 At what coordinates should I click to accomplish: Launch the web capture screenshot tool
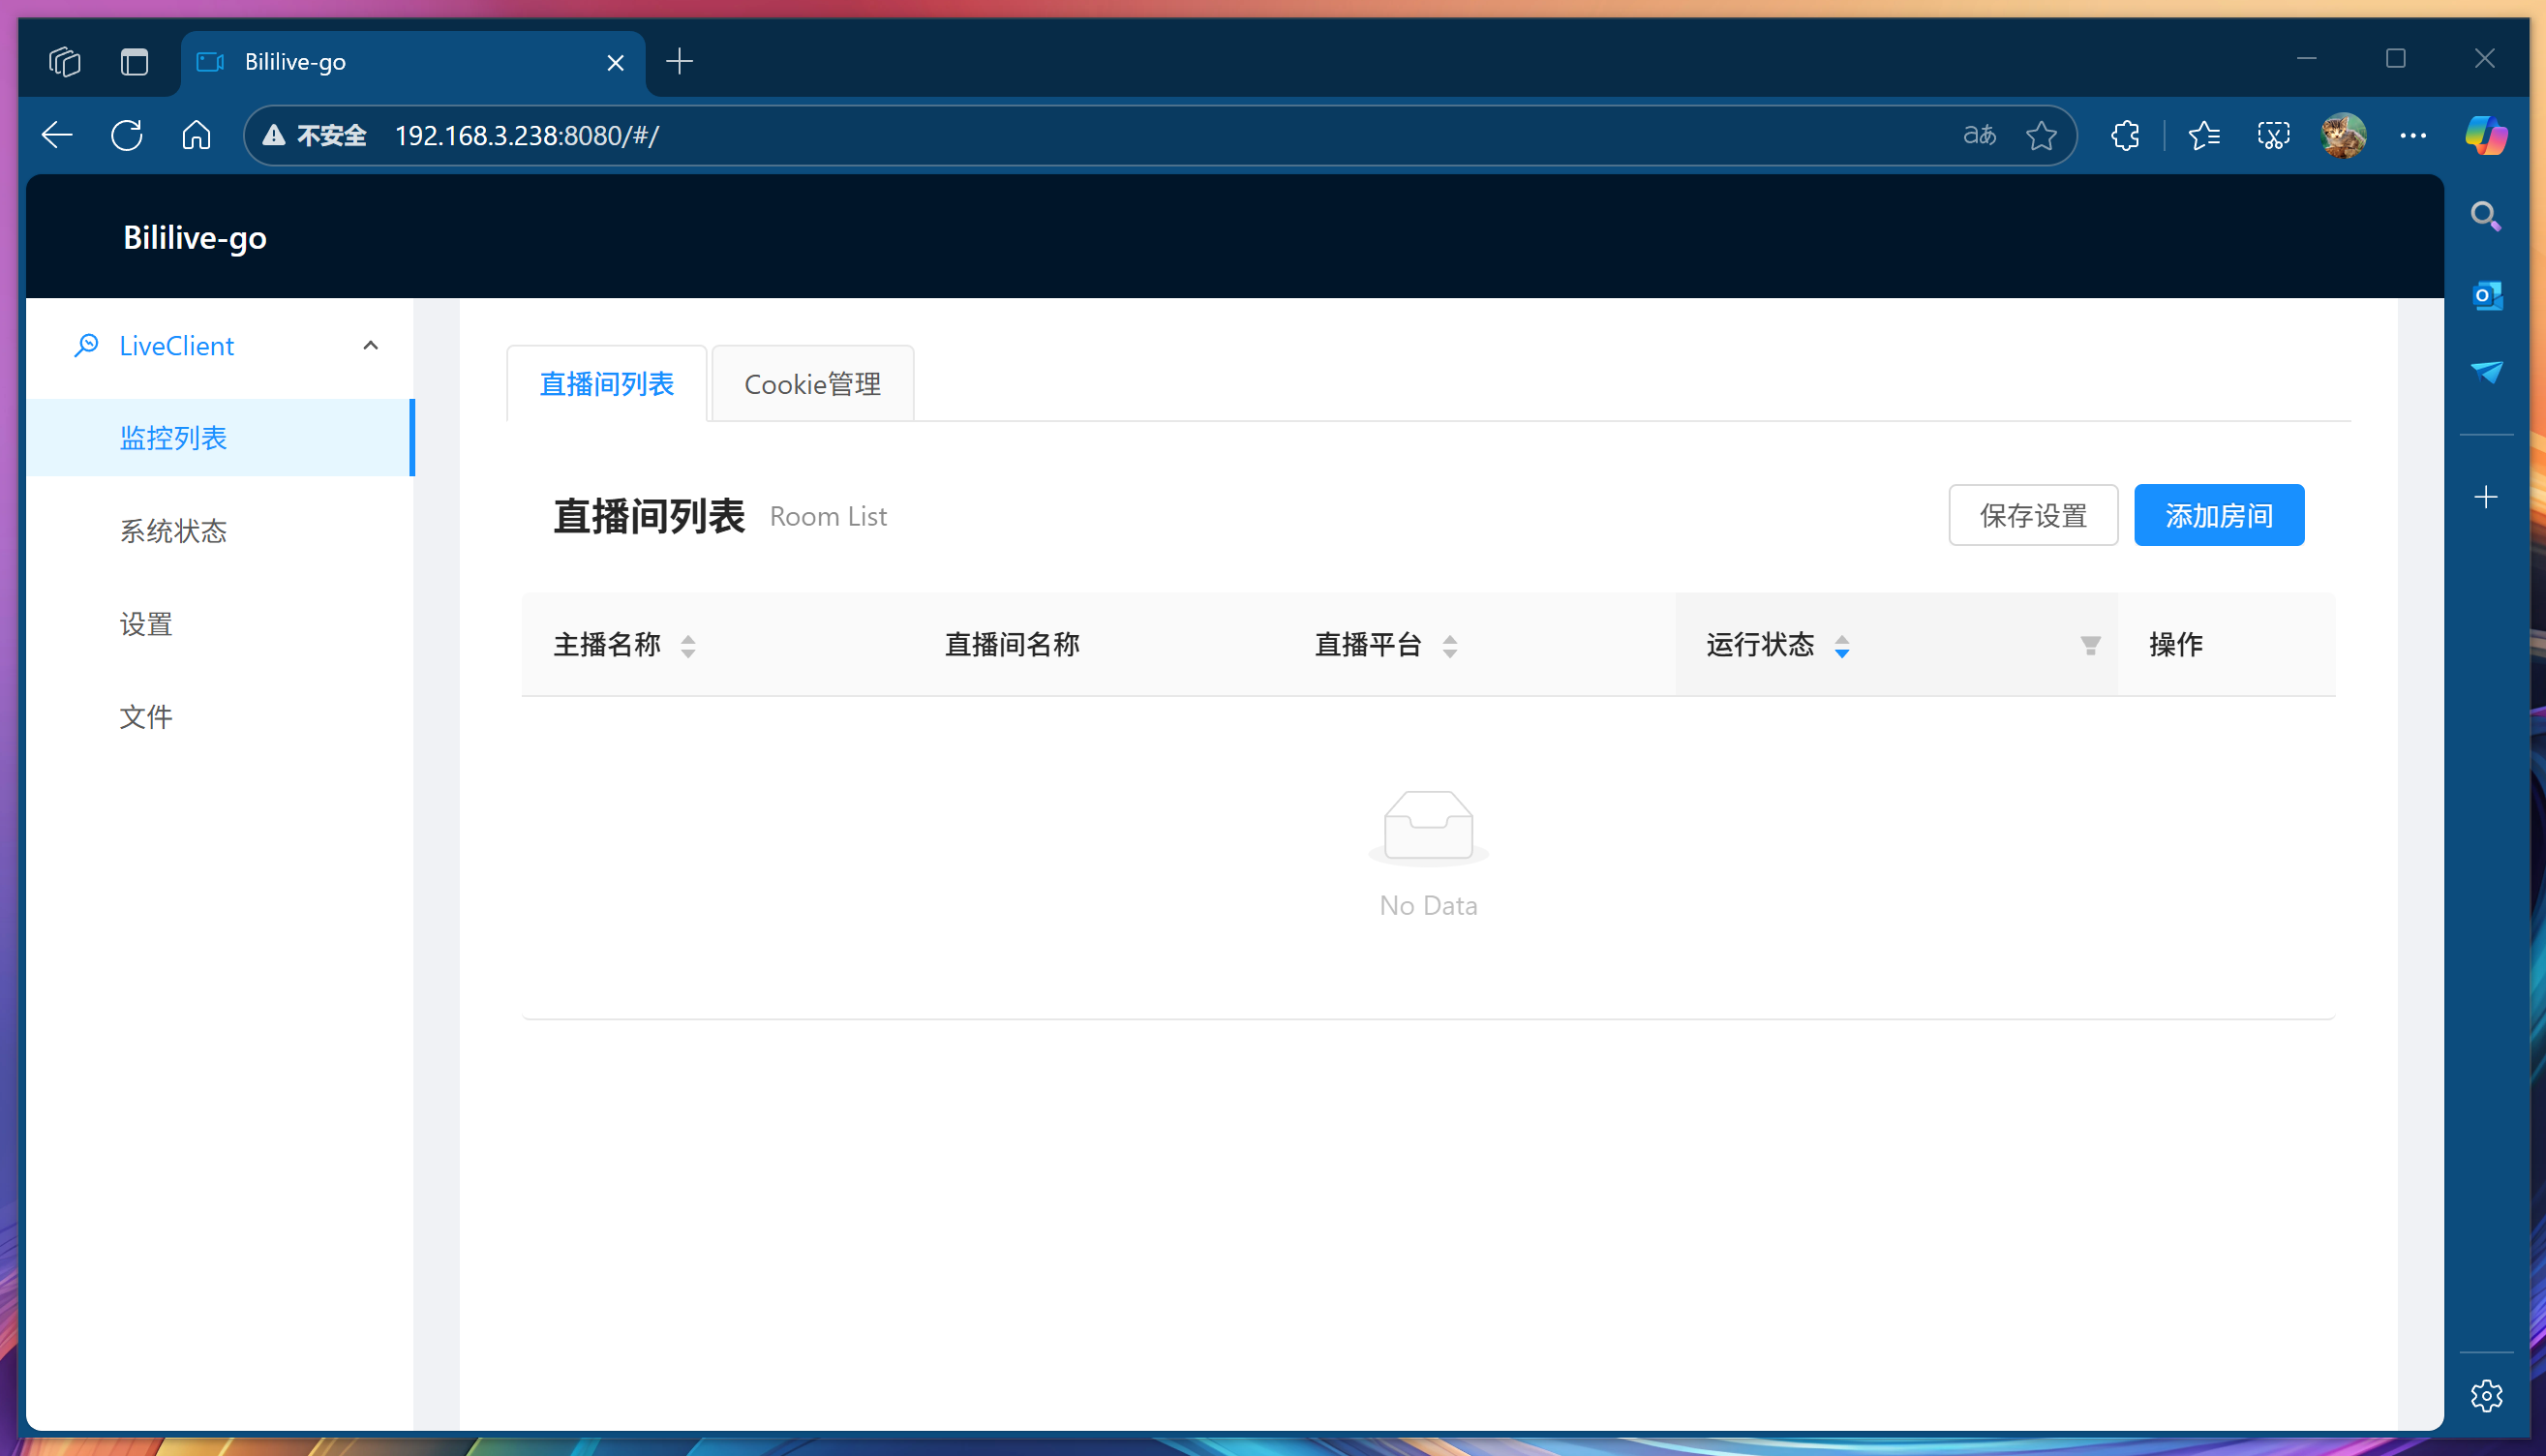point(2272,135)
